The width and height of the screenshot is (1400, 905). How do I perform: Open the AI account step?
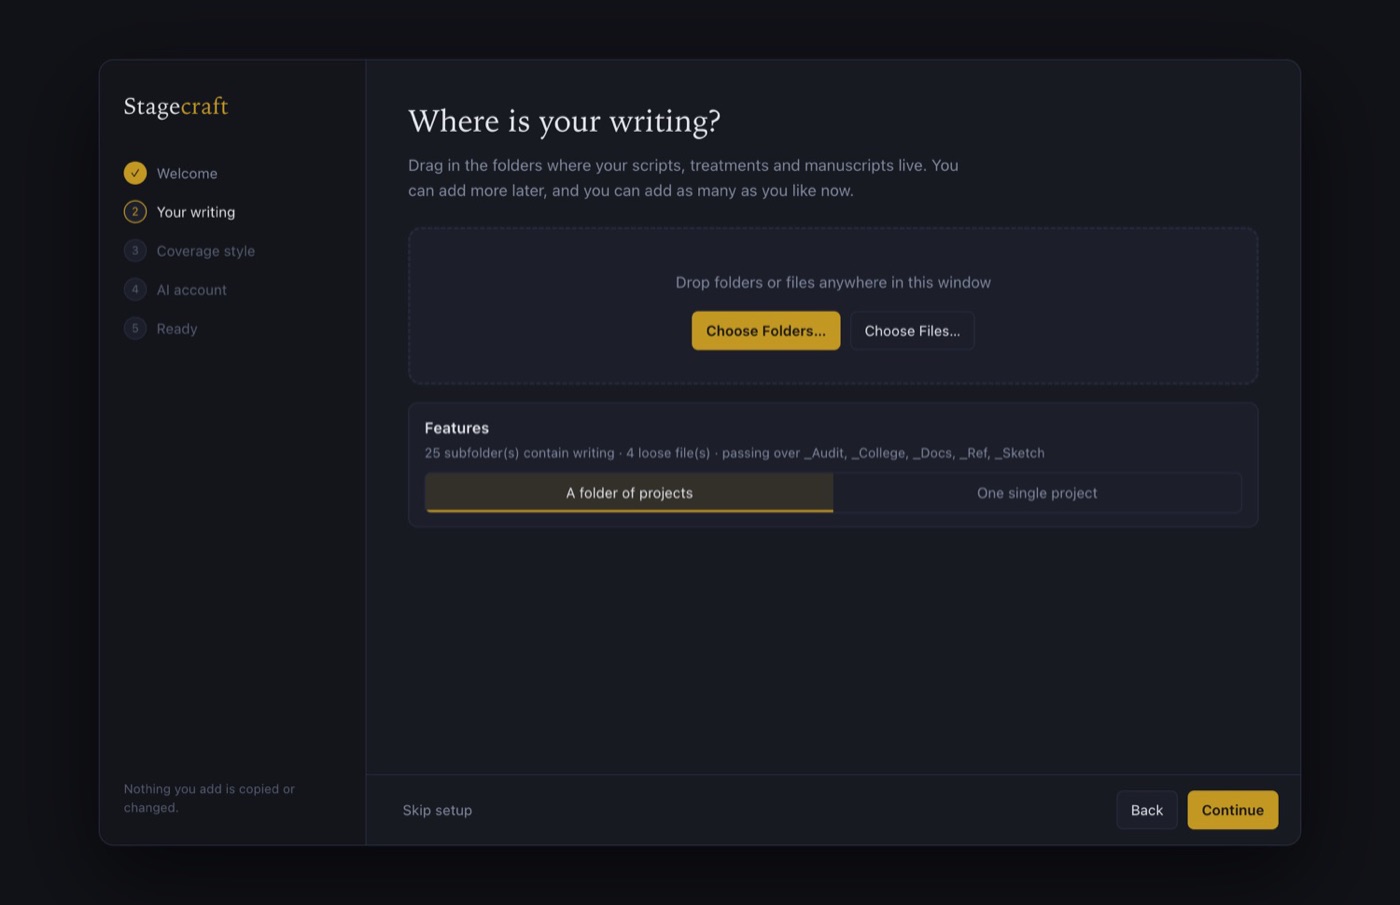(x=192, y=291)
